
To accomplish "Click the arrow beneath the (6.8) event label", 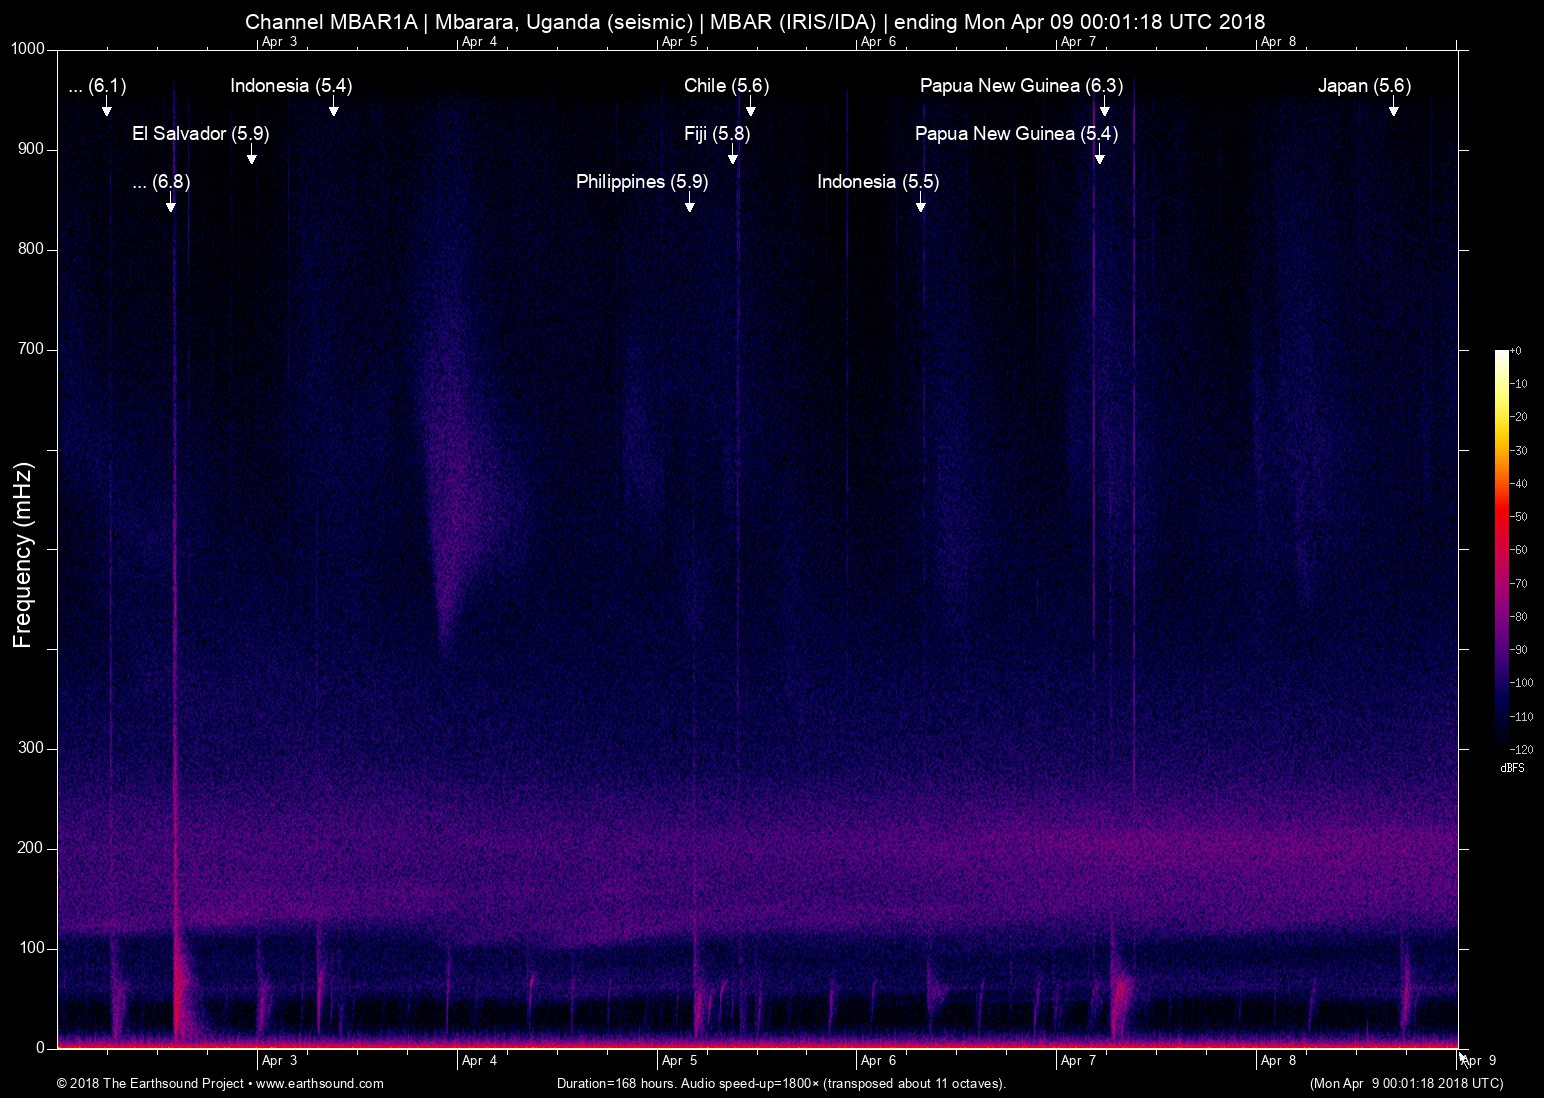I will 171,205.
